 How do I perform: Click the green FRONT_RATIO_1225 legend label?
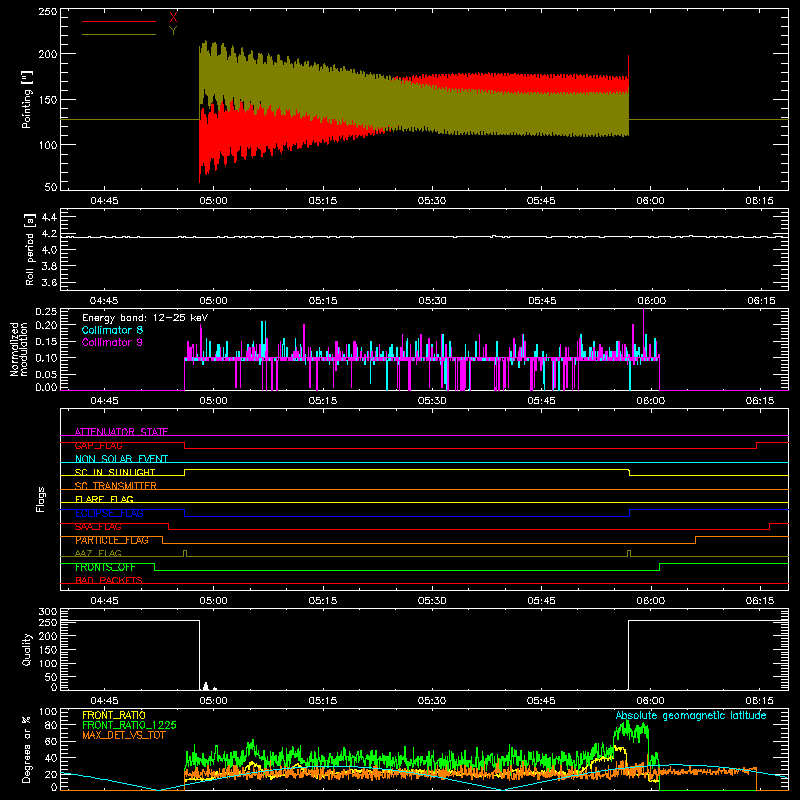point(129,725)
